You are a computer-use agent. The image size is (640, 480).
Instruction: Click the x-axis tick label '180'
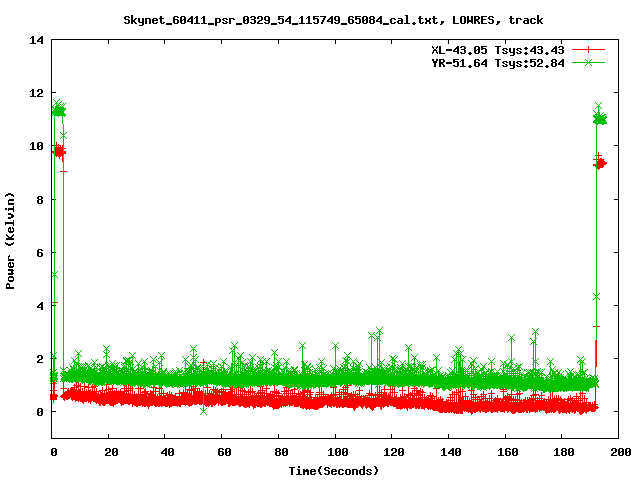[564, 452]
